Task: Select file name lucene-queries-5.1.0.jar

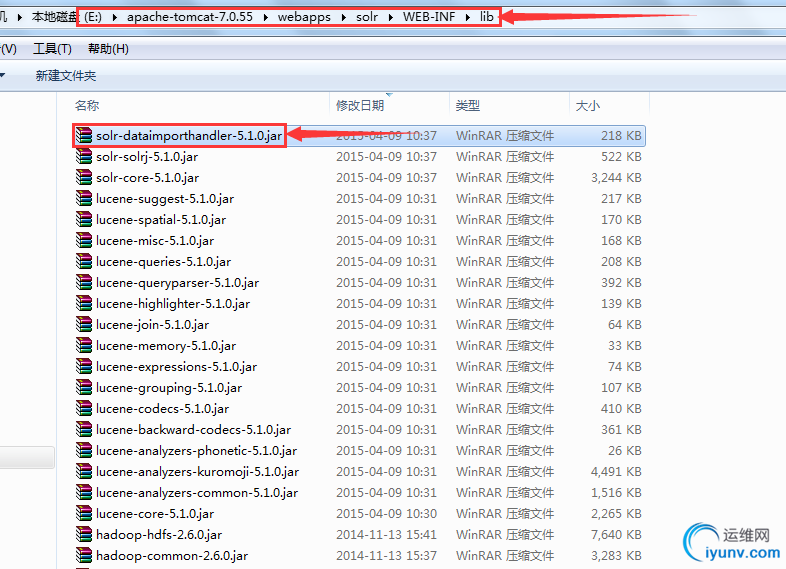Action: (x=163, y=262)
